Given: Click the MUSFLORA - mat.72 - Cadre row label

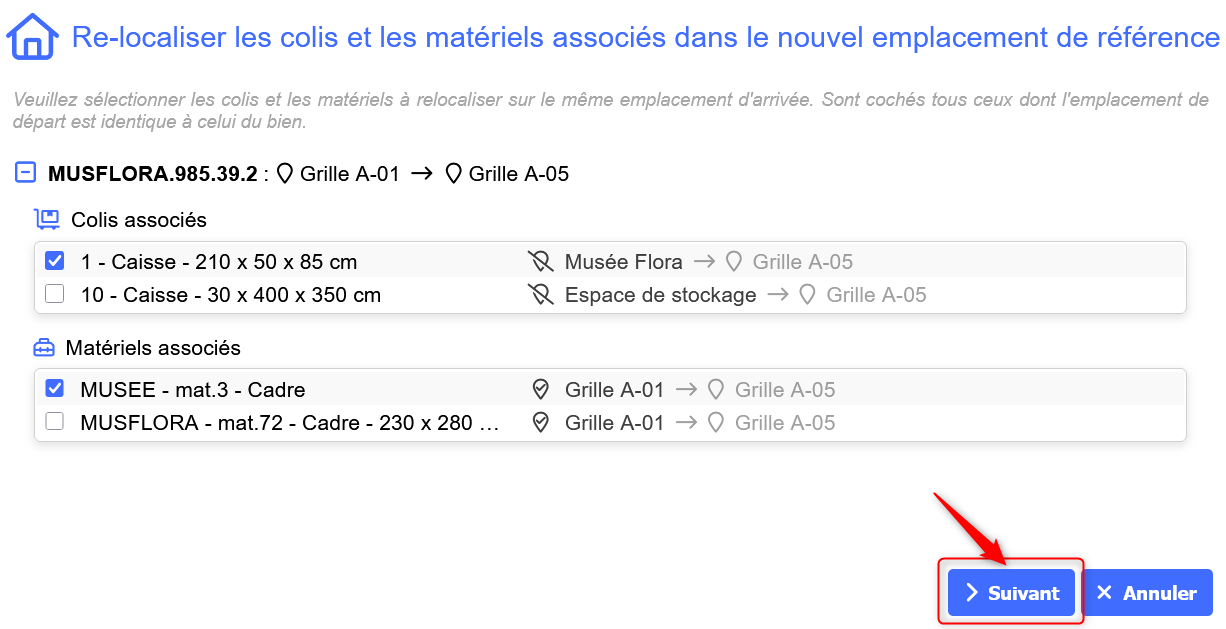Looking at the screenshot, I should tap(290, 423).
